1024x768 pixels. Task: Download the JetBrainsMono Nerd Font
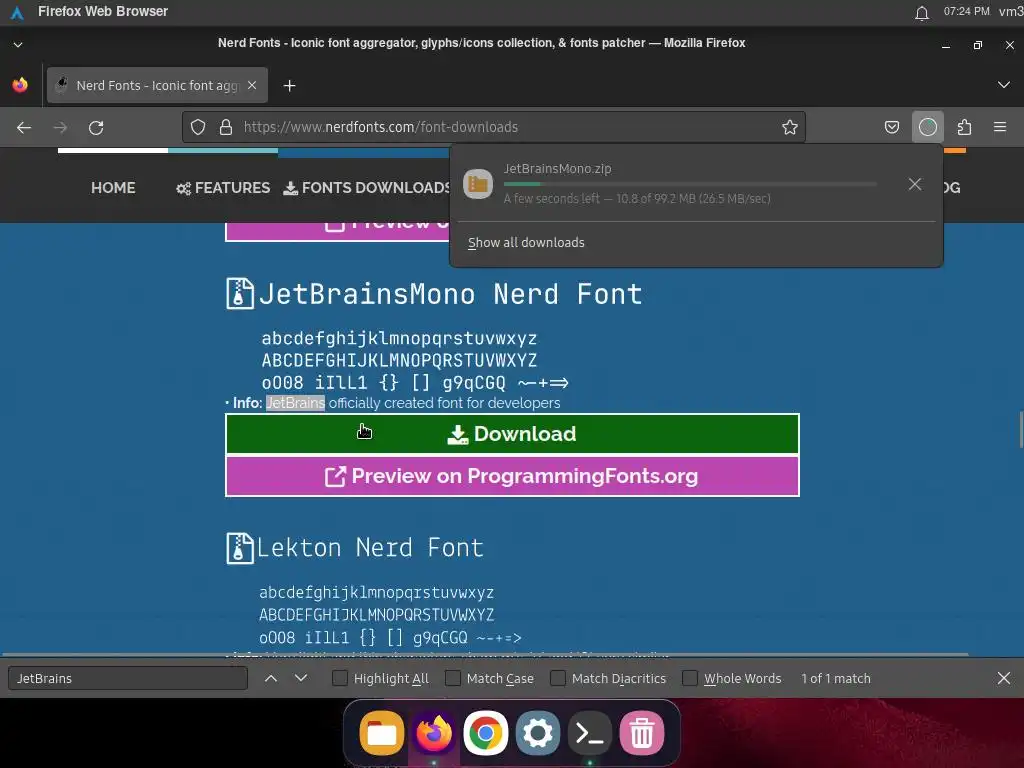[x=512, y=434]
